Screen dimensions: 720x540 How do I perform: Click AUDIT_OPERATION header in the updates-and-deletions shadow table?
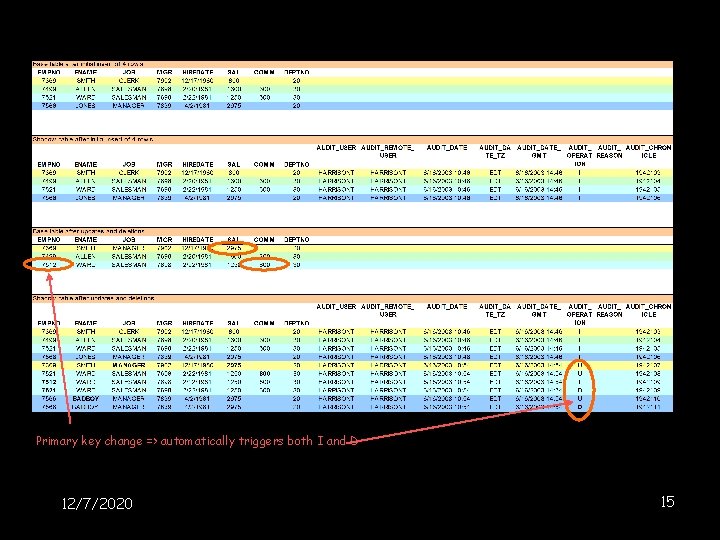579,315
